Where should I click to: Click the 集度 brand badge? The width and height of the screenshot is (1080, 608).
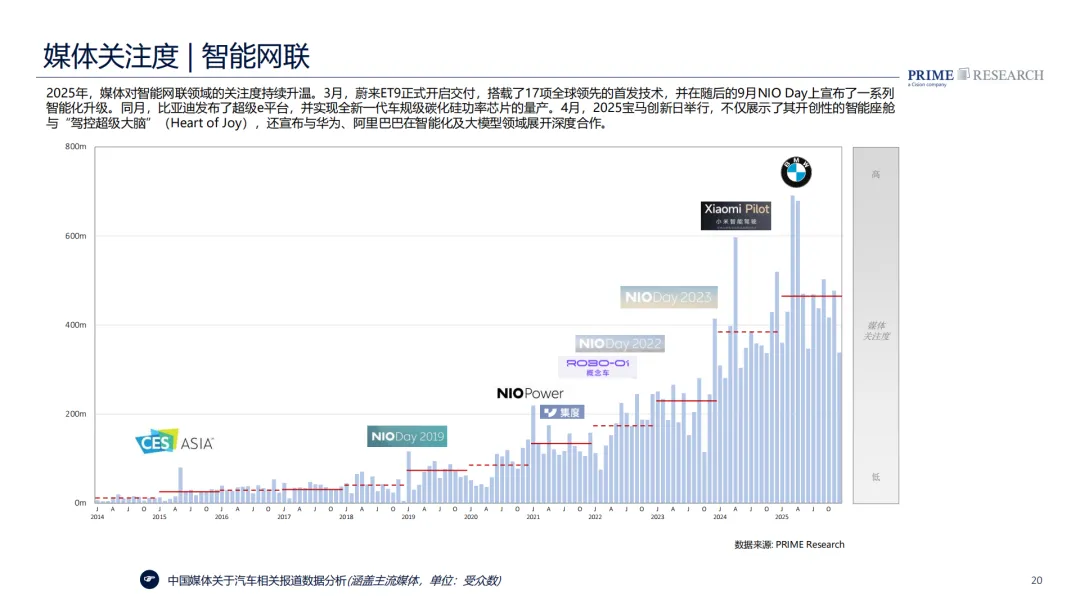coord(562,412)
